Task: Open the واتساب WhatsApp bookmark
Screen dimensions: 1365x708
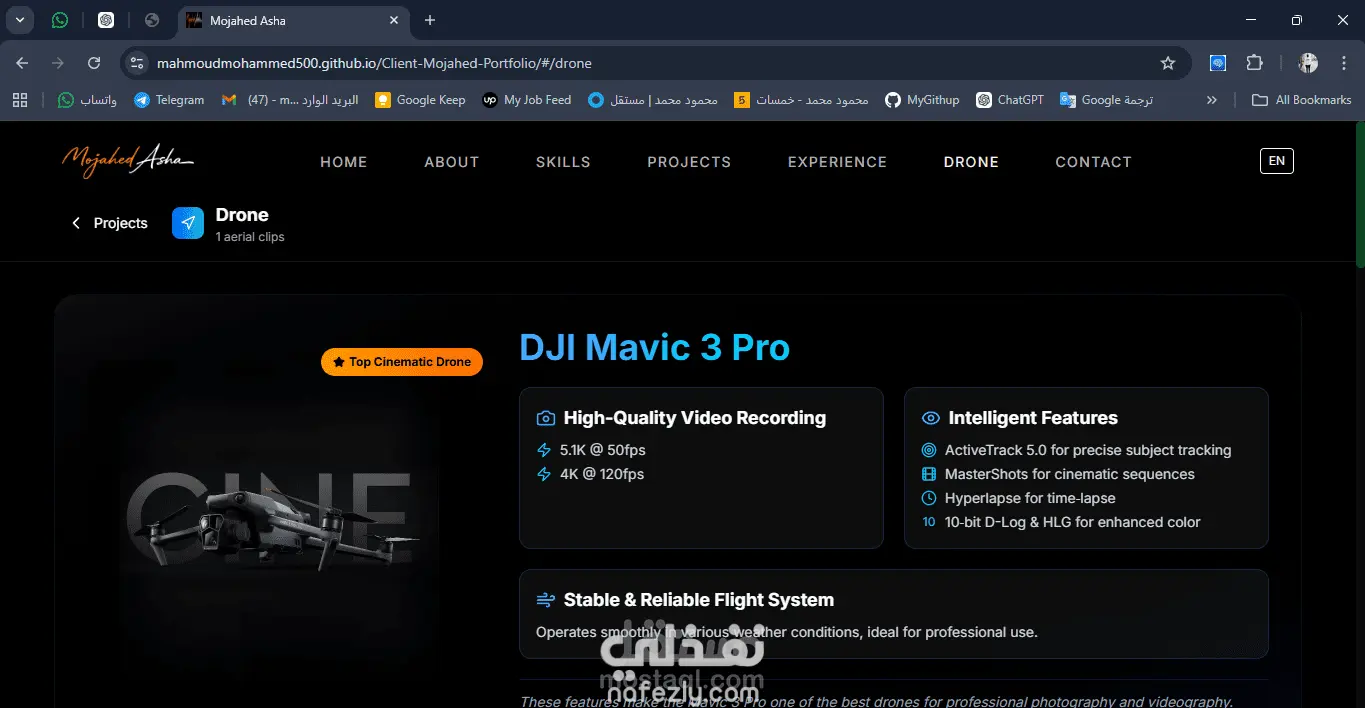Action: (87, 100)
